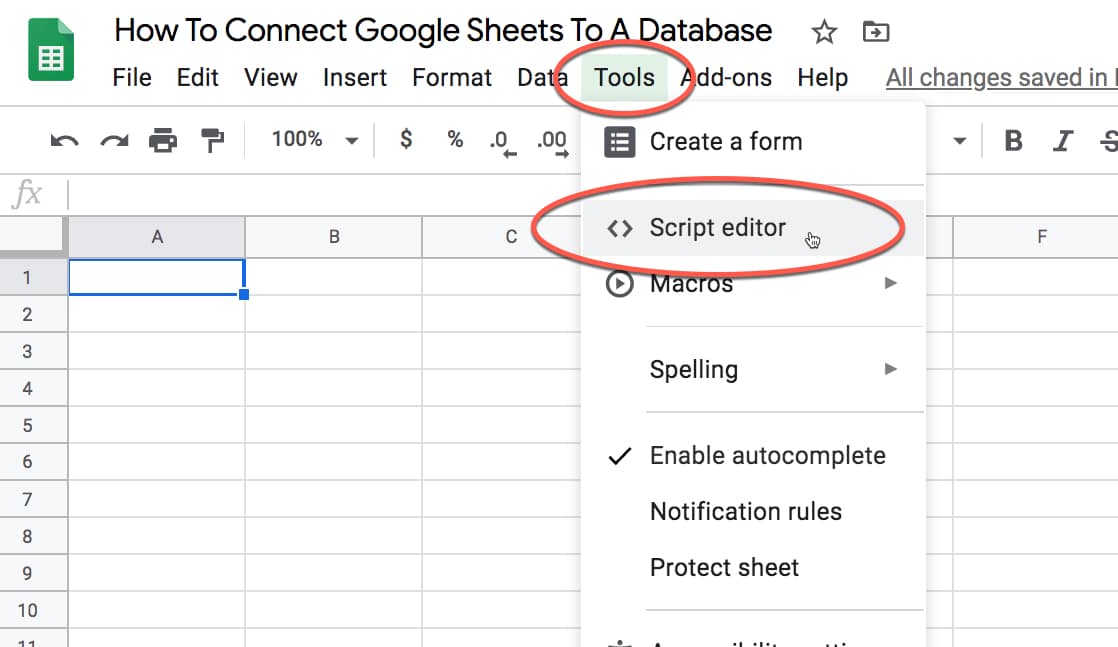Apply bold formatting with B icon
Viewport: 1118px width, 647px height.
(x=1013, y=141)
